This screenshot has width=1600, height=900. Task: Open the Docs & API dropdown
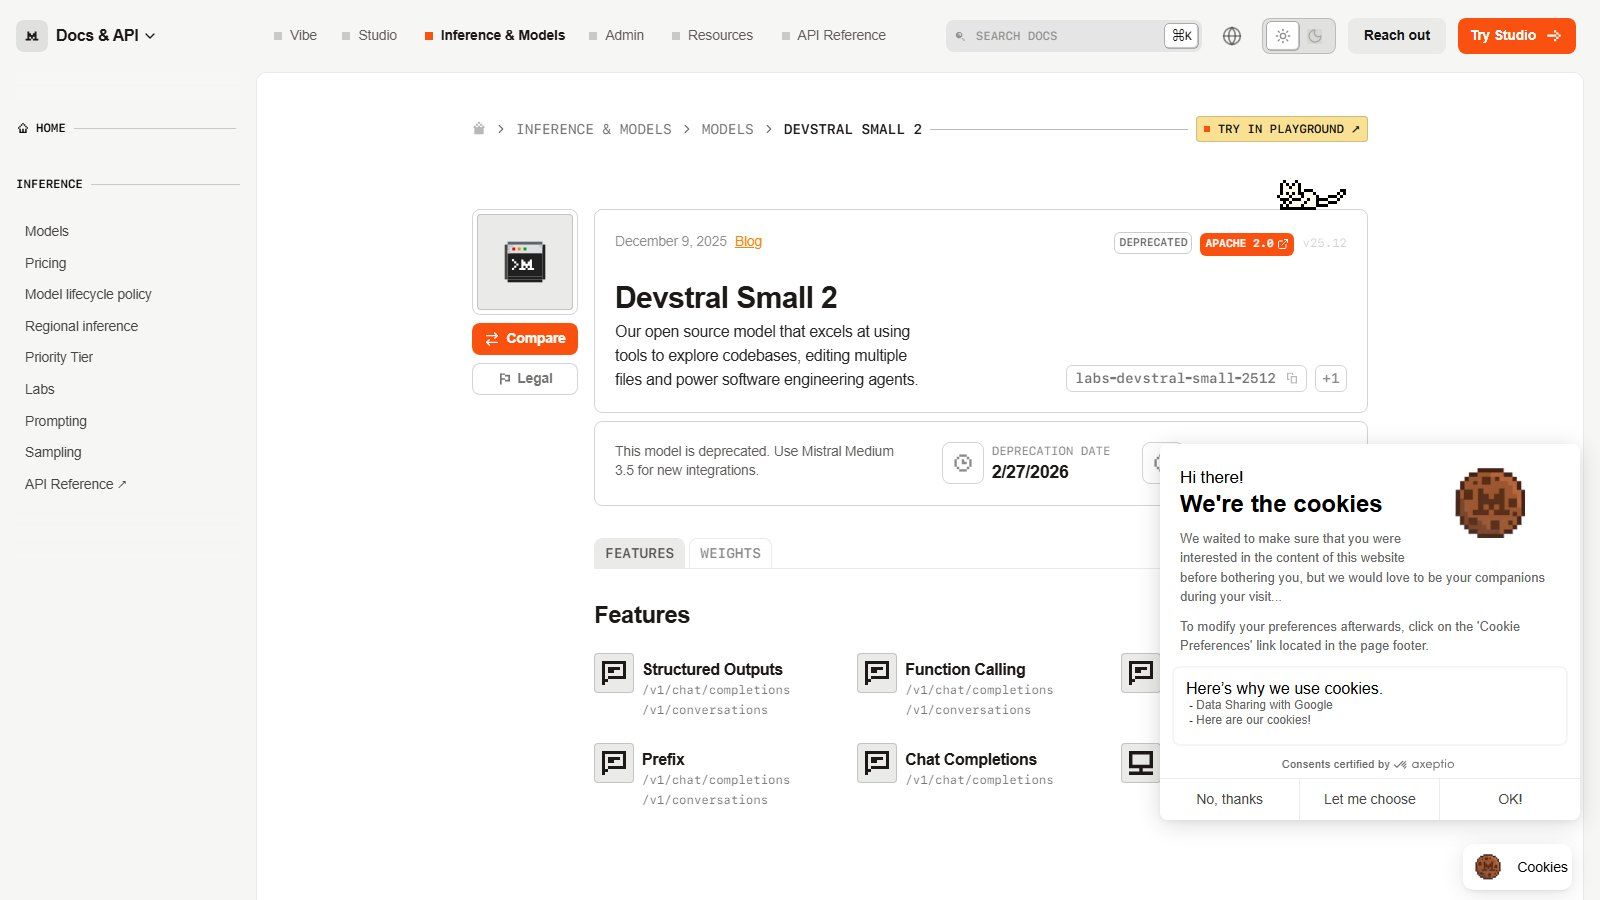[106, 35]
